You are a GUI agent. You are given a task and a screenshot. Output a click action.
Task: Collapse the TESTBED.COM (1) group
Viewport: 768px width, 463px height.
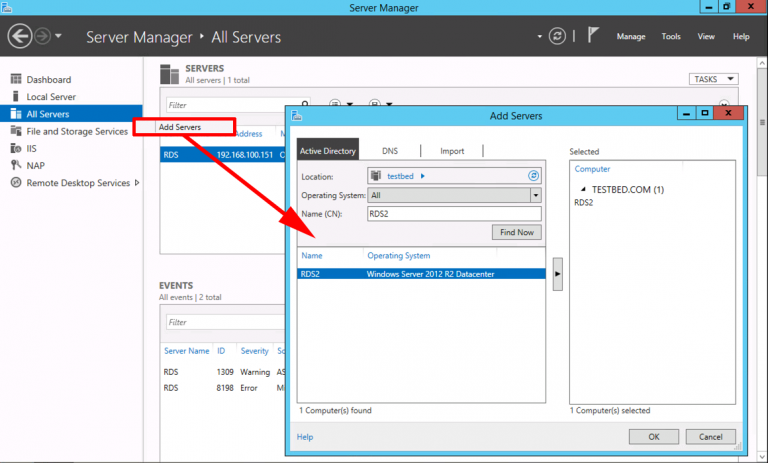click(x=583, y=189)
